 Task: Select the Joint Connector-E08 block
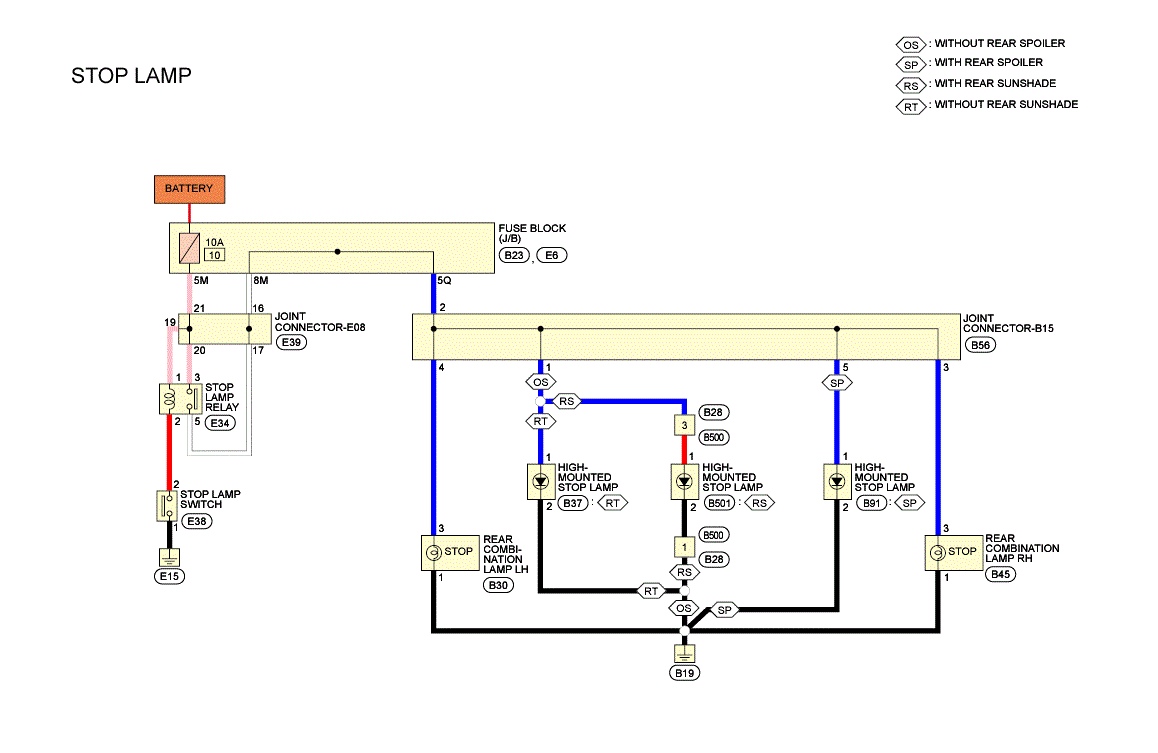click(x=225, y=329)
